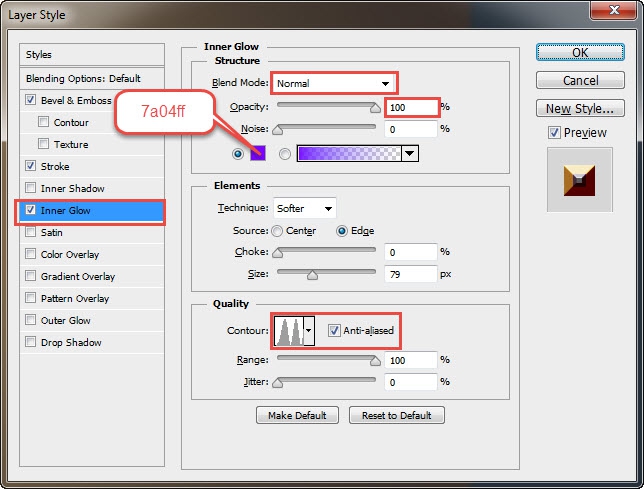Image resolution: width=644 pixels, height=489 pixels.
Task: Select the Drop Shadow style row
Action: [x=92, y=342]
